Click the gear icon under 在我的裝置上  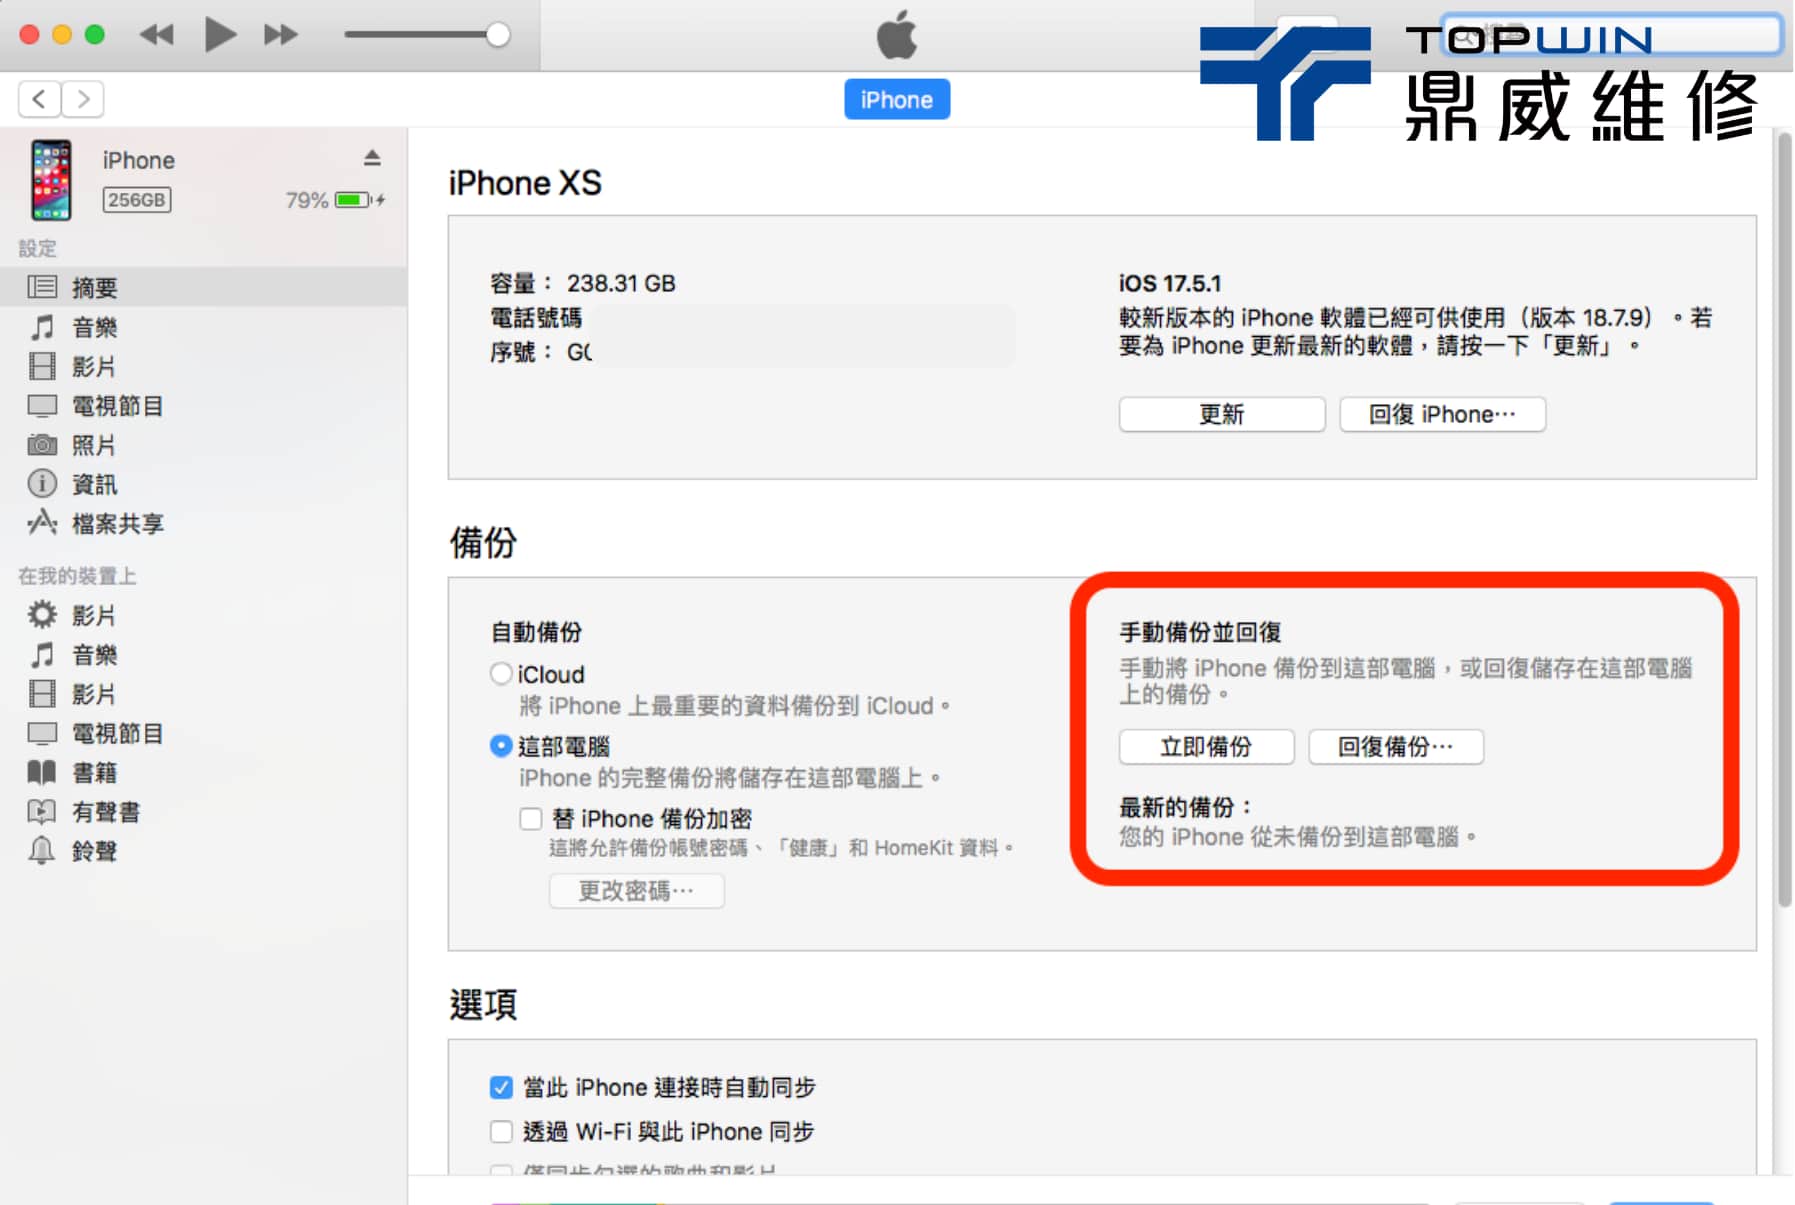pos(42,614)
